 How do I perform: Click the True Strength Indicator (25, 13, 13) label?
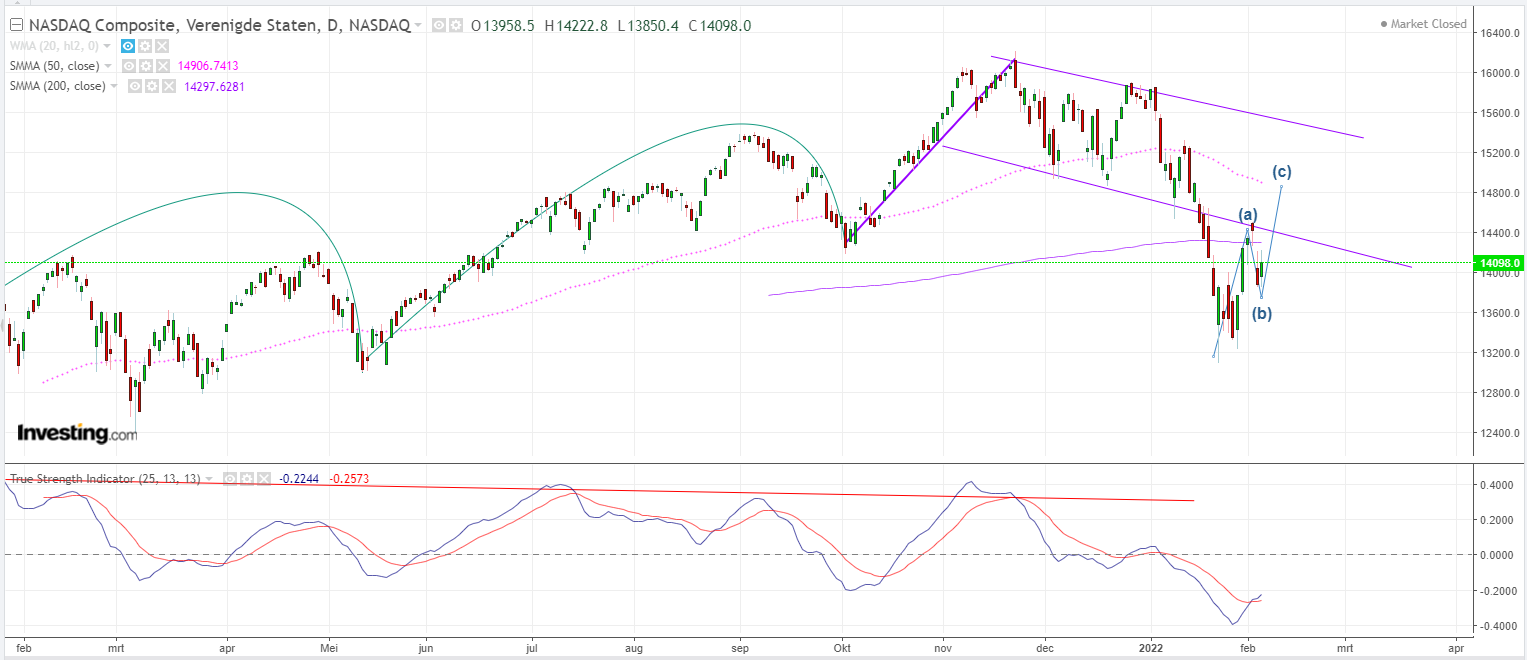point(106,479)
